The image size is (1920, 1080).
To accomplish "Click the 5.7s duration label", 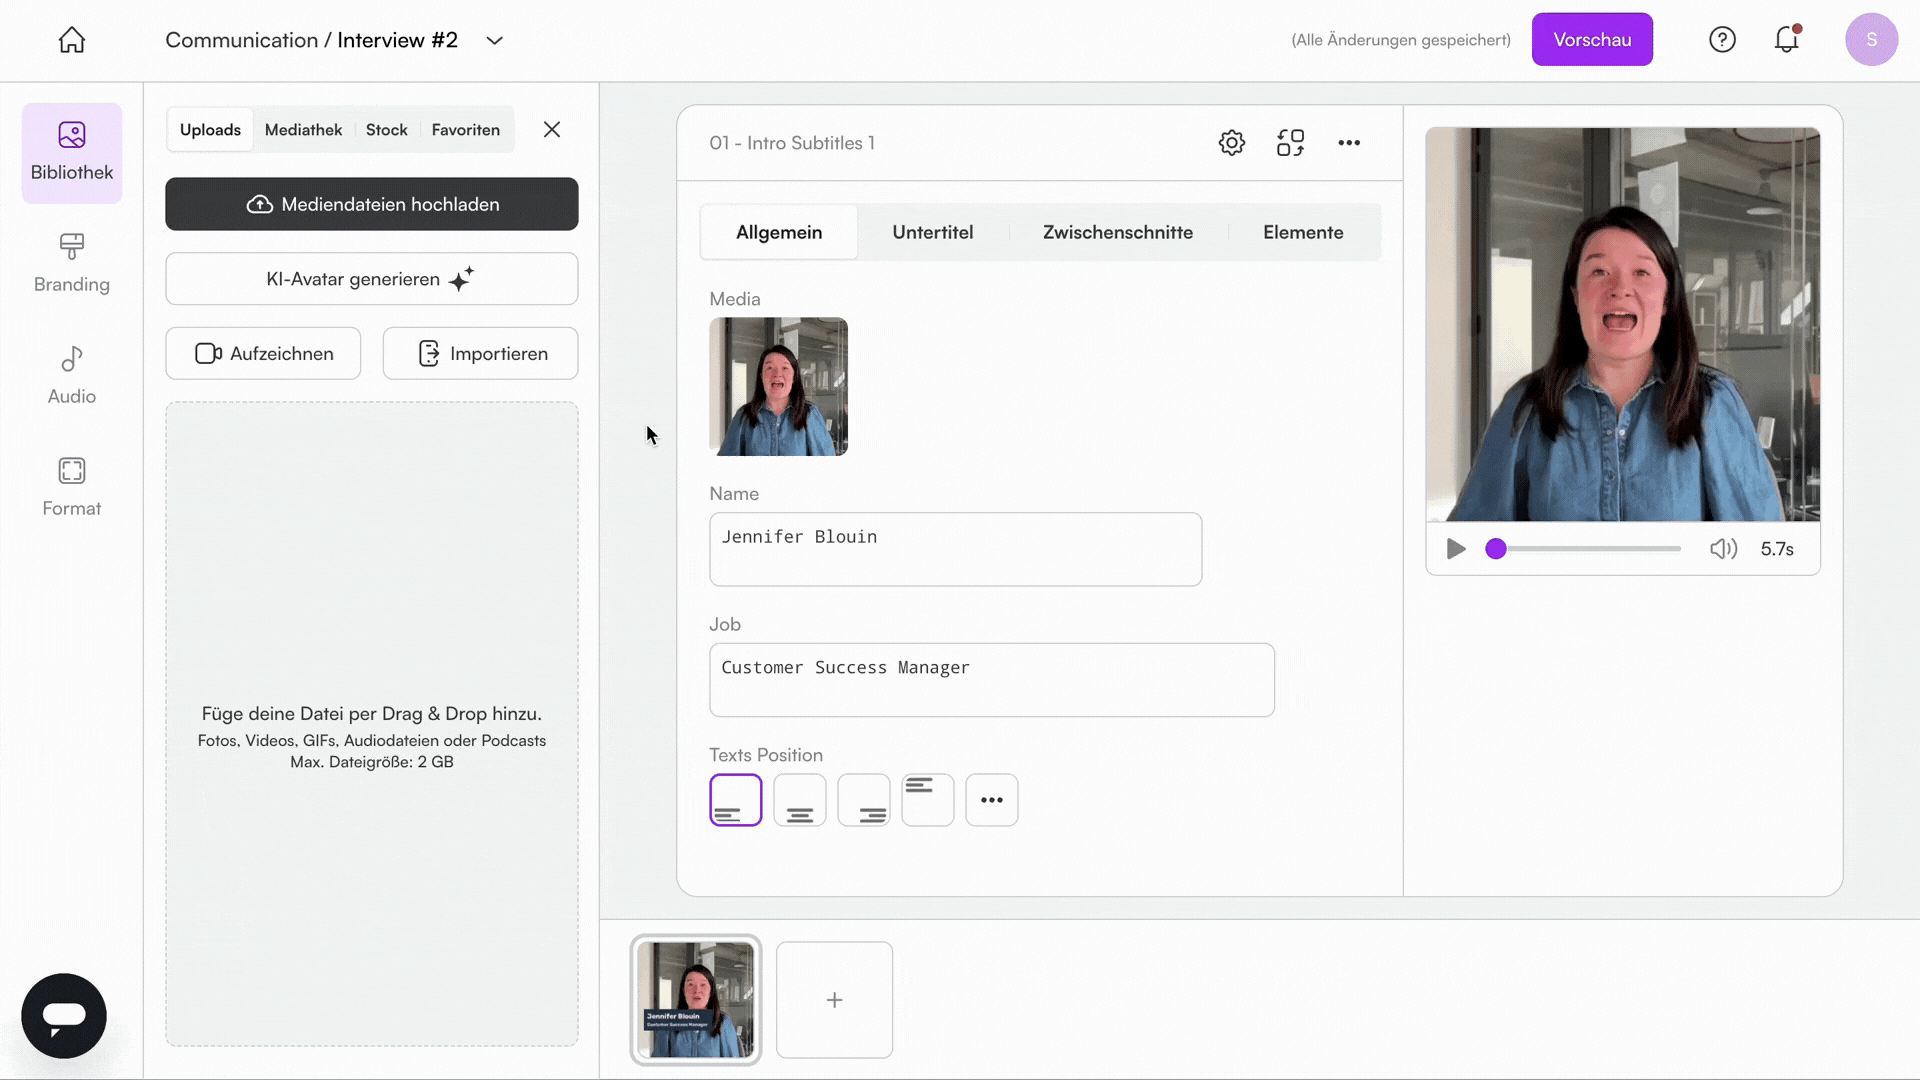I will pyautogui.click(x=1777, y=549).
